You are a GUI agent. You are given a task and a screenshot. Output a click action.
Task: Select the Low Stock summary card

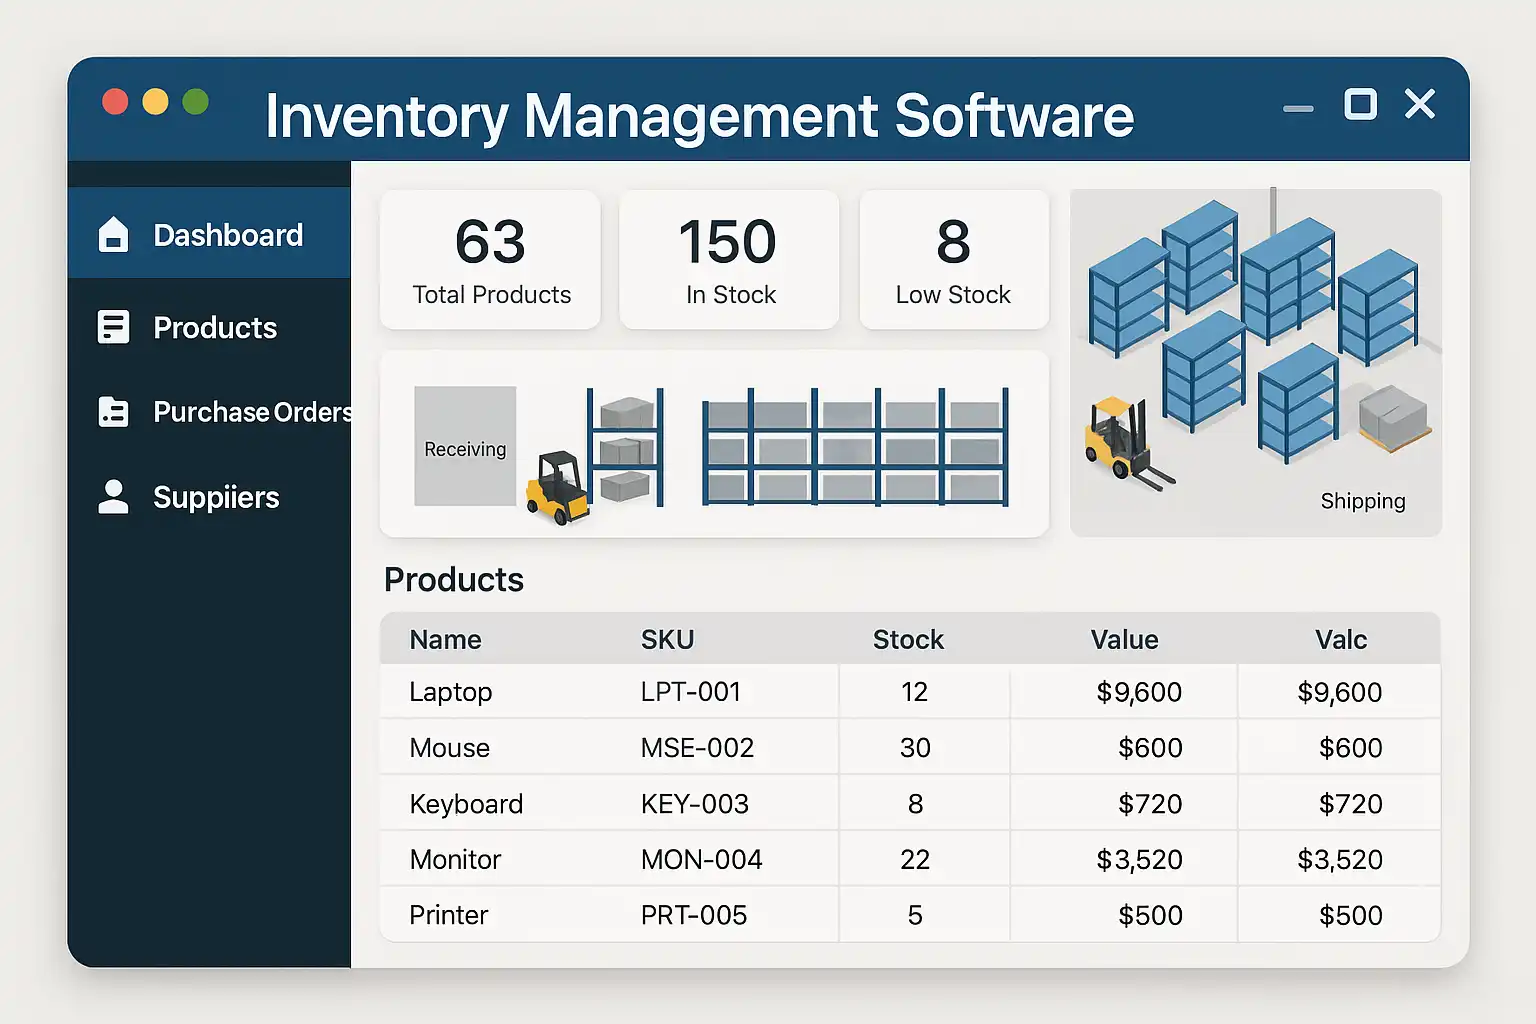tap(953, 260)
